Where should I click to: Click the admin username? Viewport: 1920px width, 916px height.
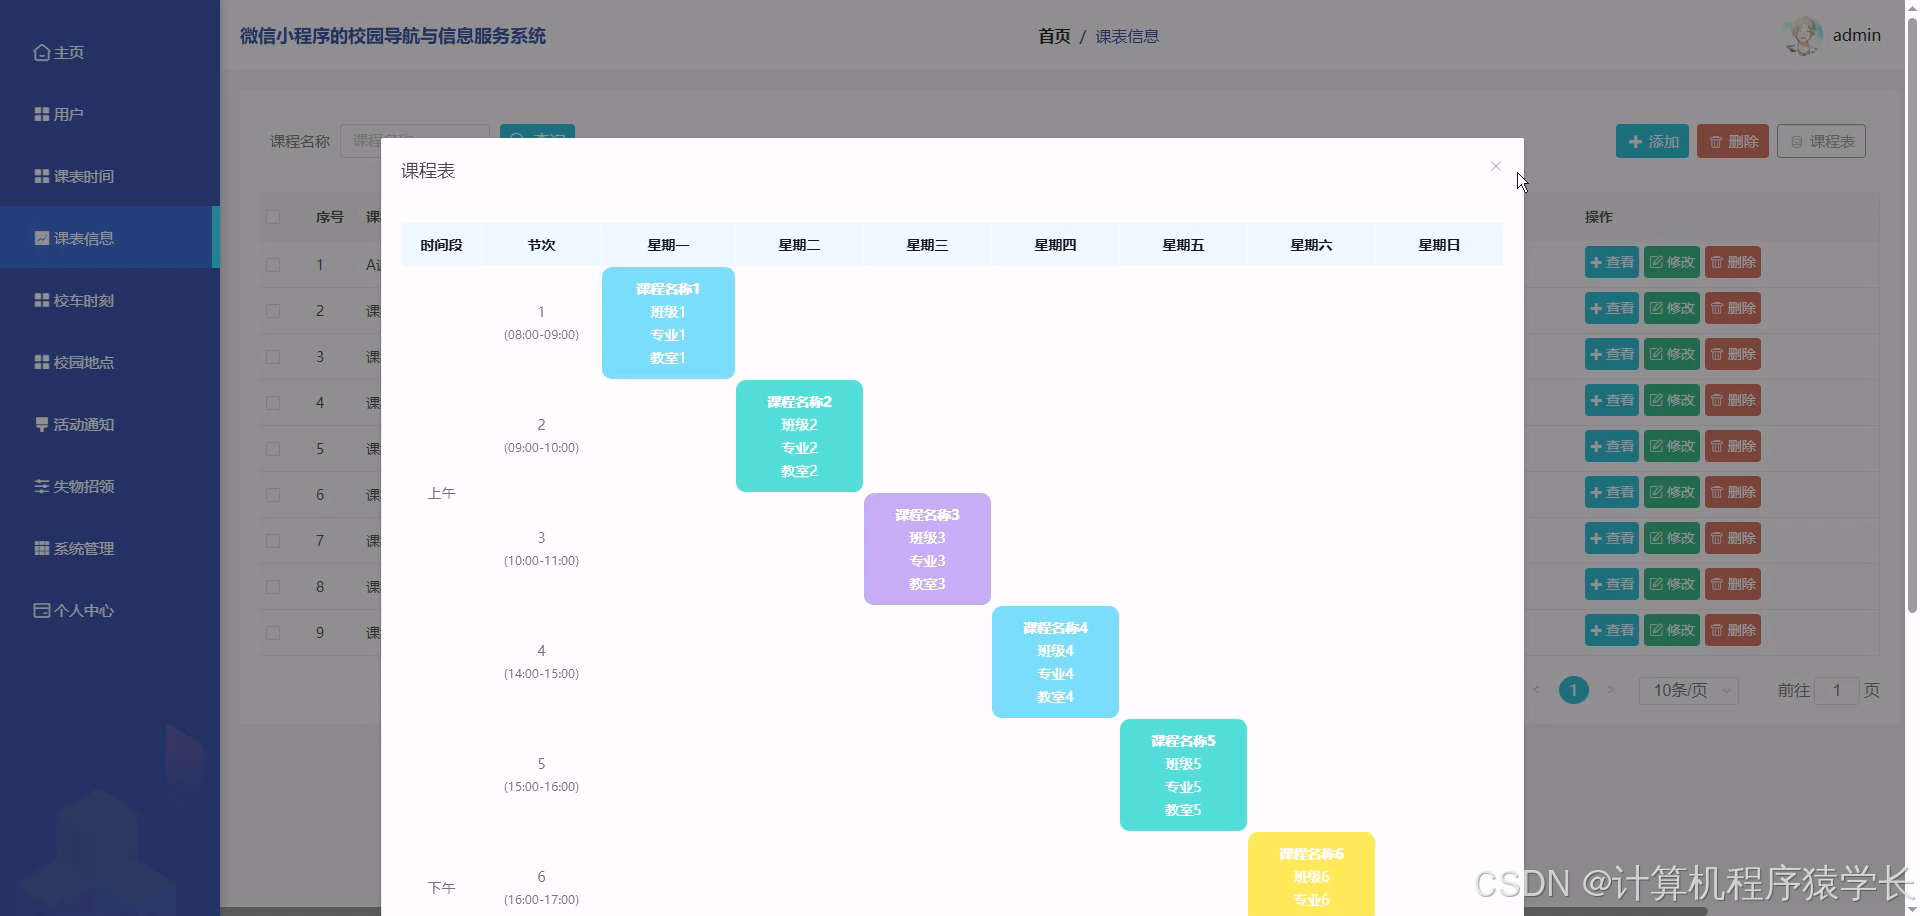[1856, 35]
